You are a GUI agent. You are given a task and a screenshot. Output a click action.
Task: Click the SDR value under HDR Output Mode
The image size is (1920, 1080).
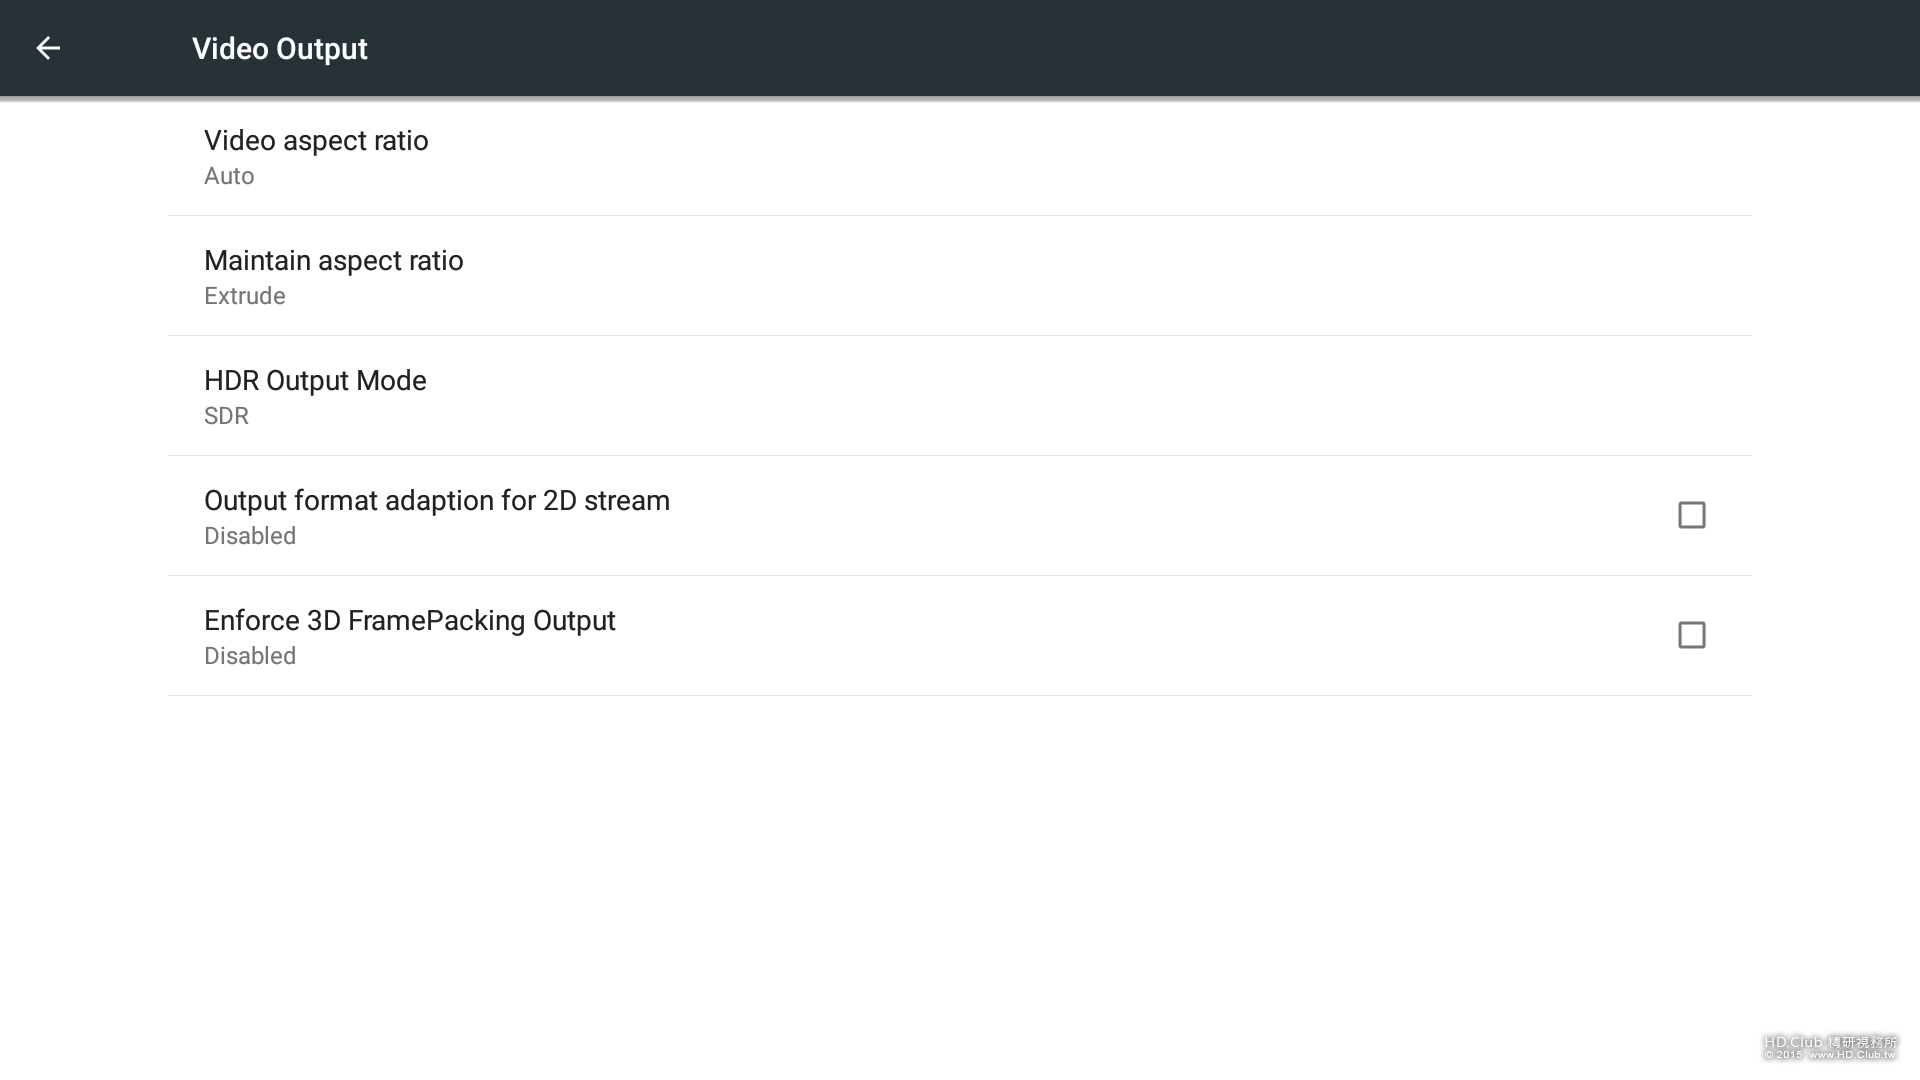pyautogui.click(x=226, y=416)
